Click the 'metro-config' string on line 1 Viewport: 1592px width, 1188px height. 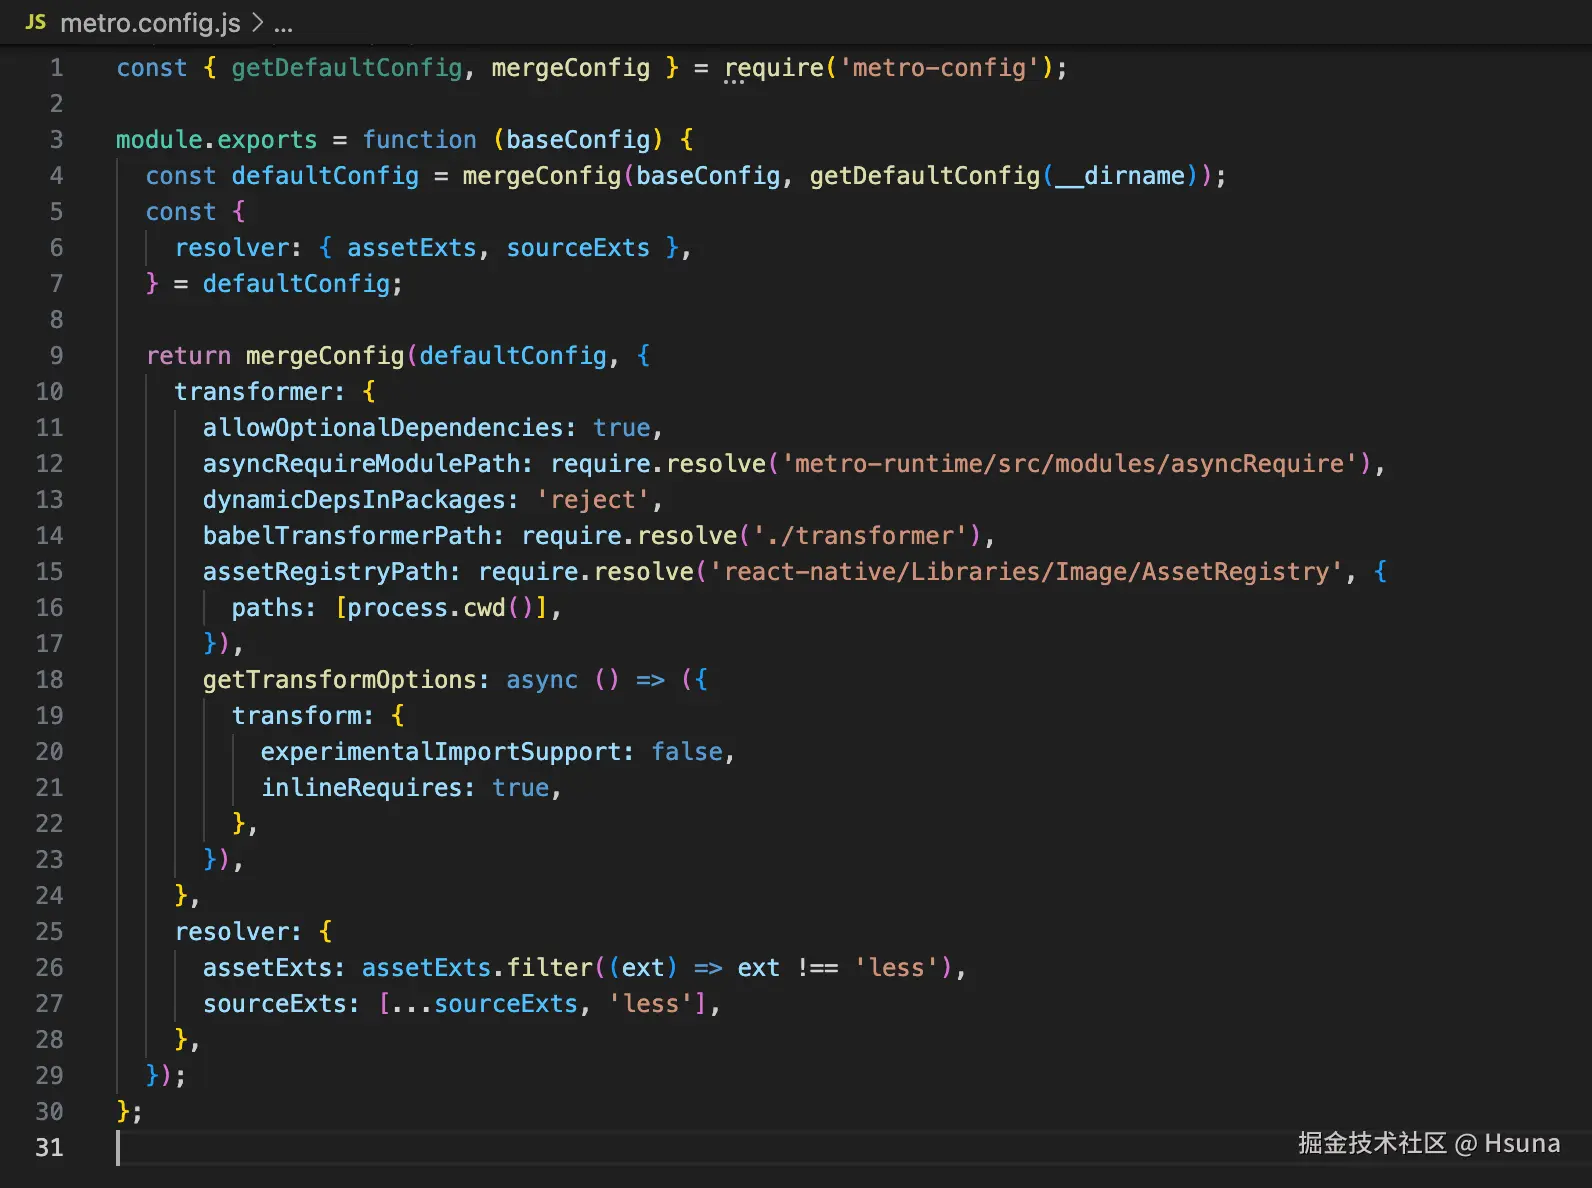[939, 68]
